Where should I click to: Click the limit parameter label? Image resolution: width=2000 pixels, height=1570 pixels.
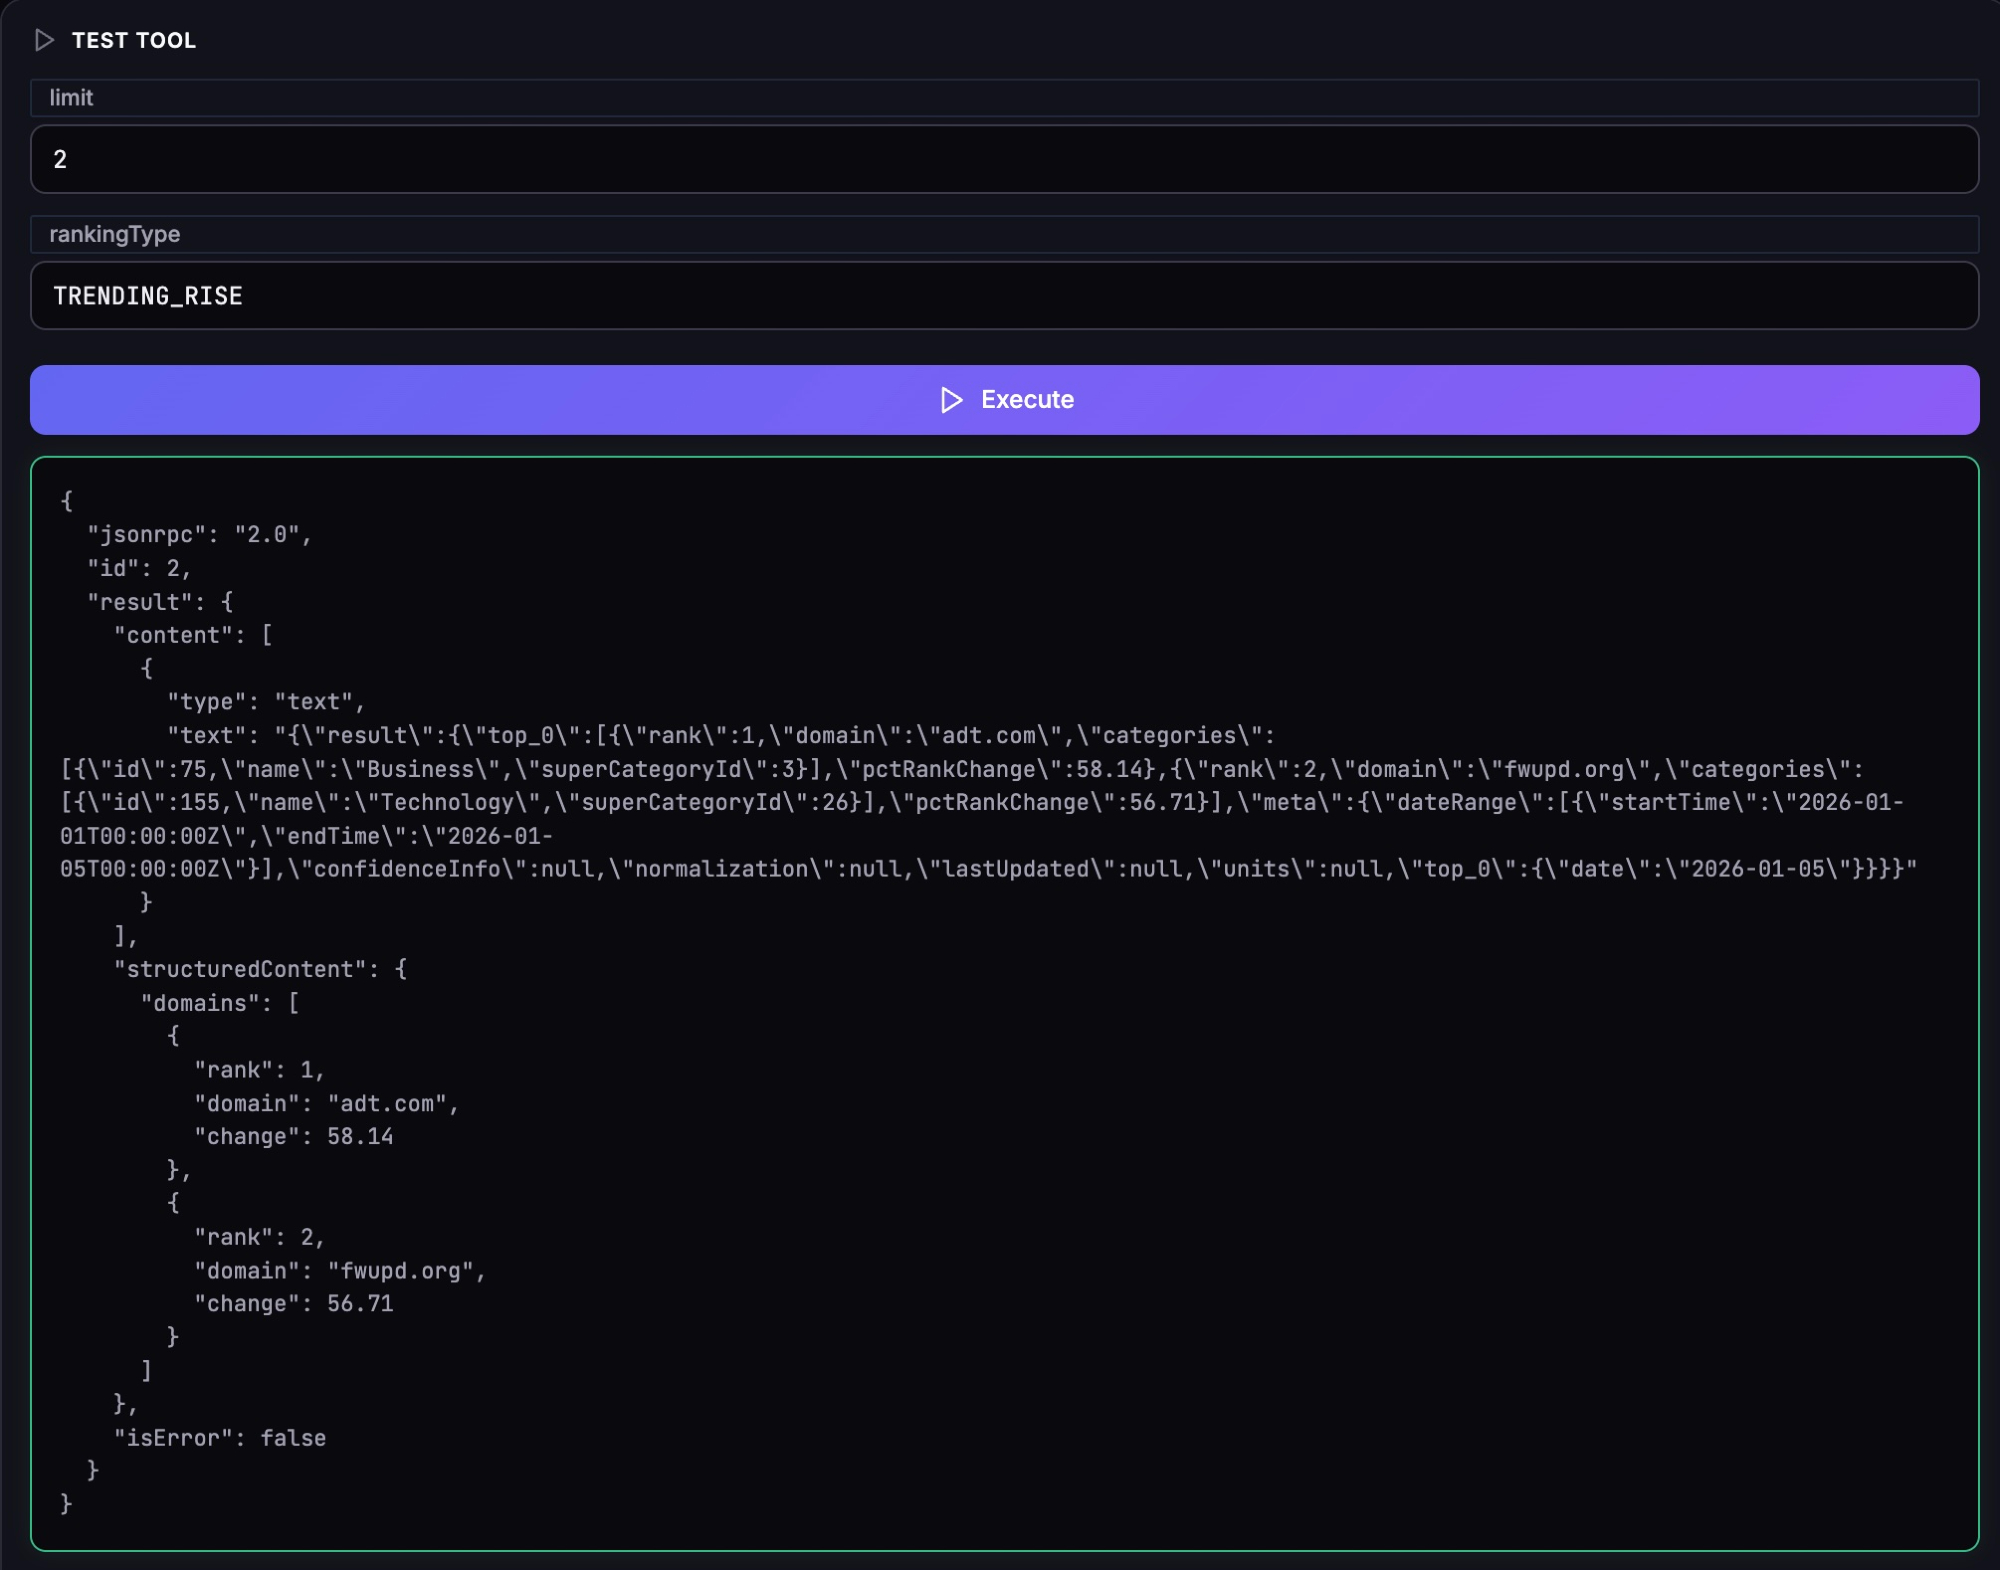[71, 98]
